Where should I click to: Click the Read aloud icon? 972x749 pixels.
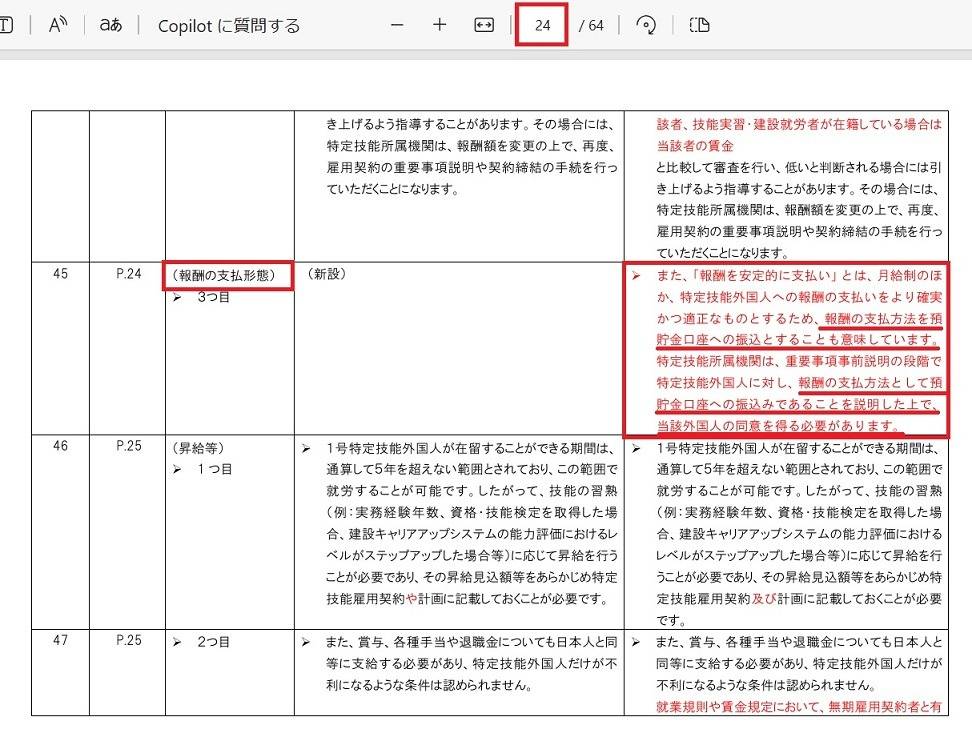(58, 25)
